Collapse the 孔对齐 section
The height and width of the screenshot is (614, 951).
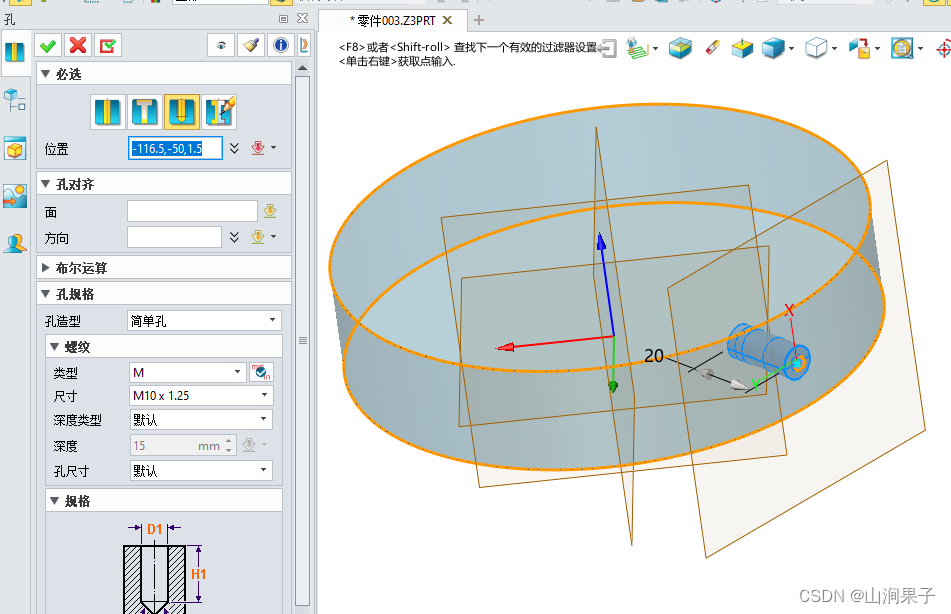click(x=45, y=184)
